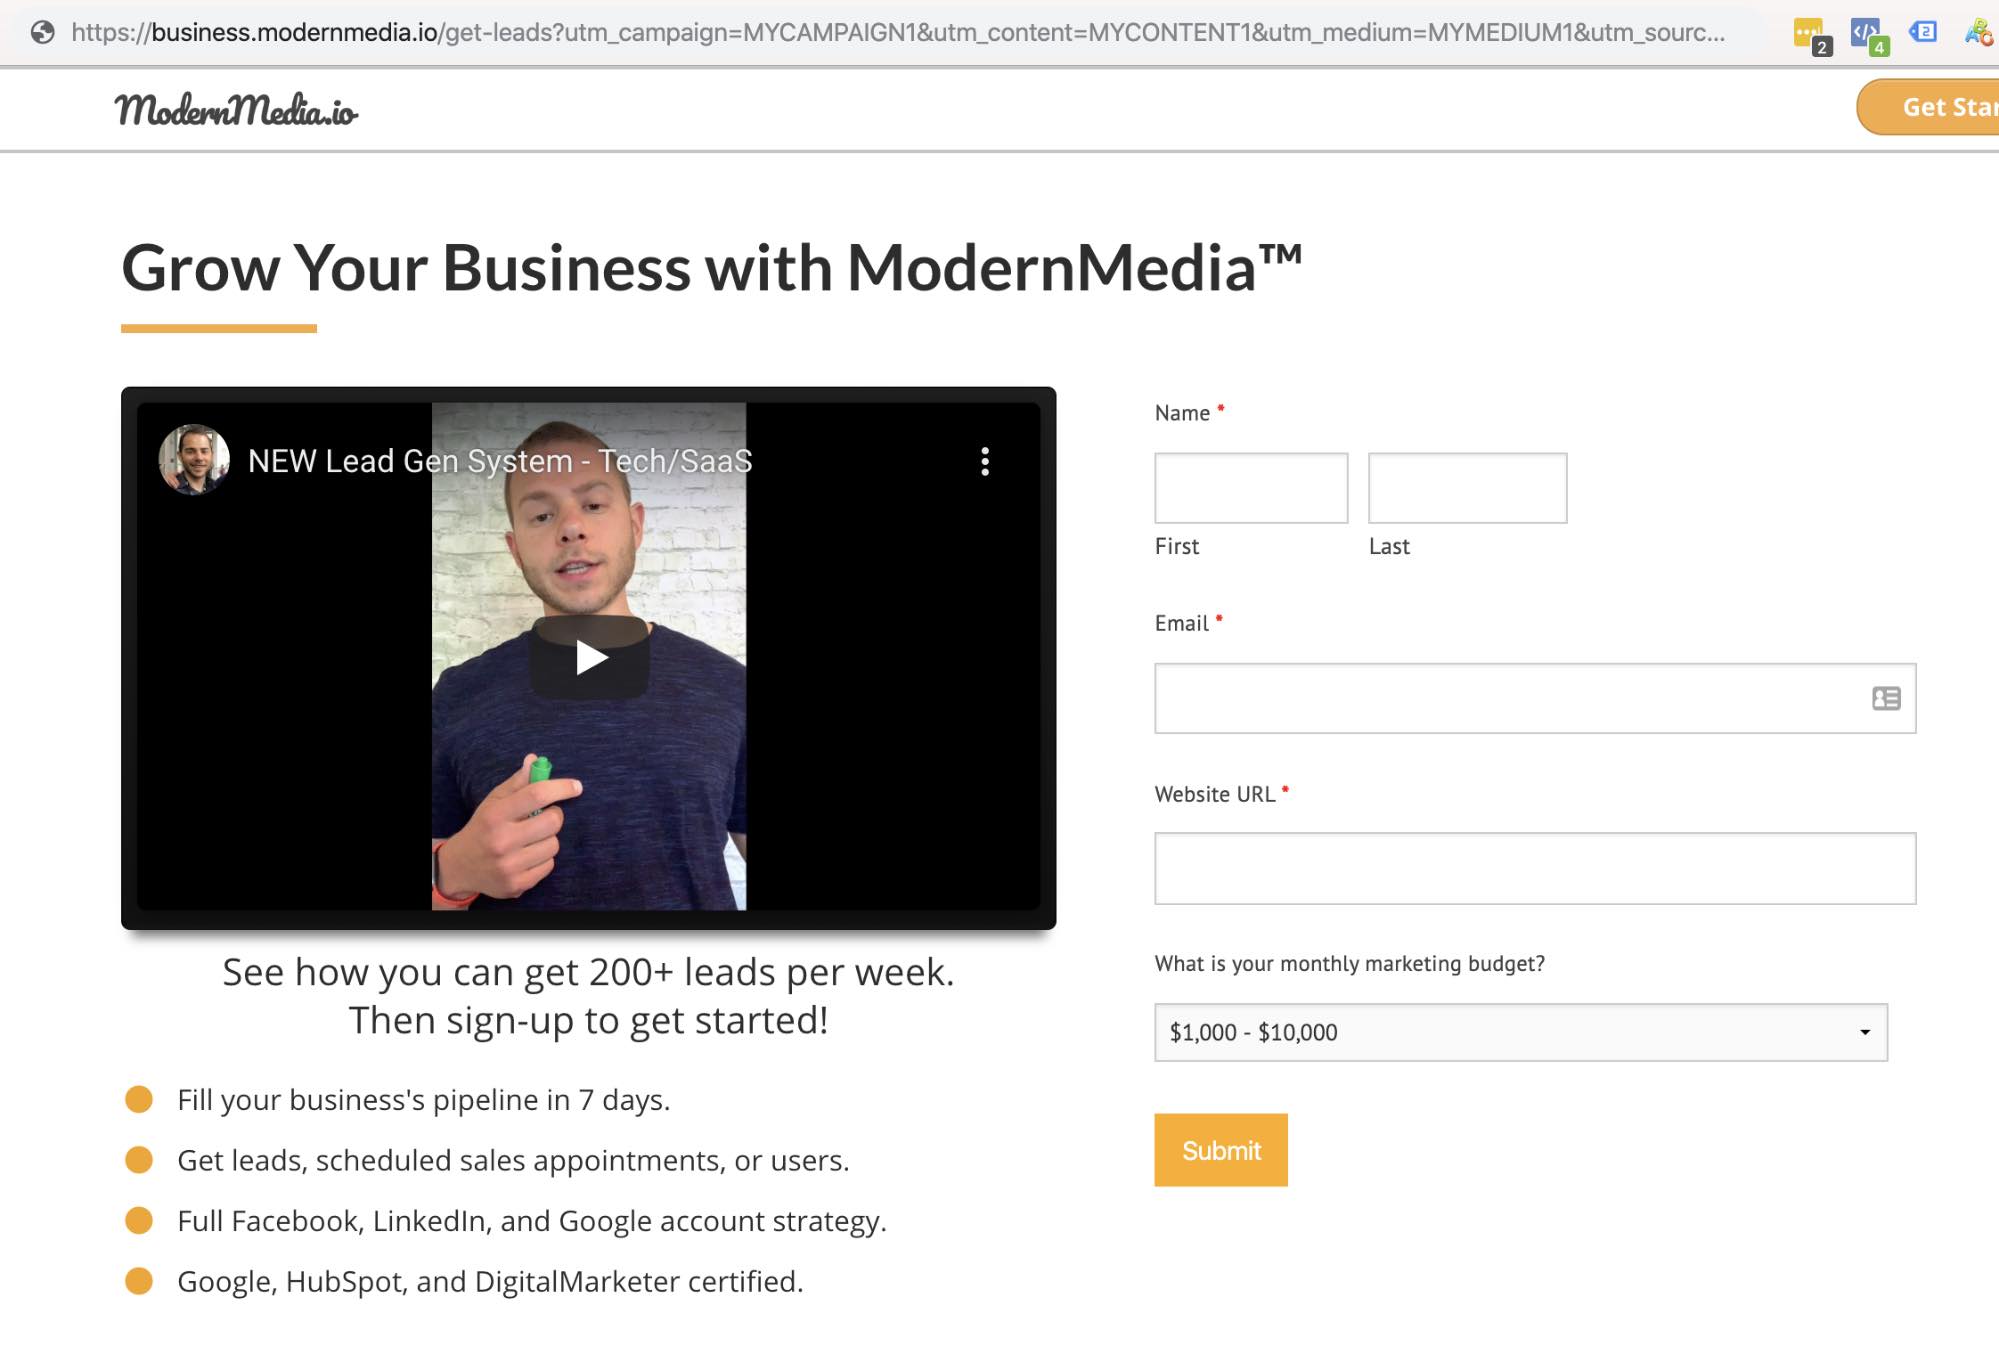Click the Name label

pos(1182,413)
